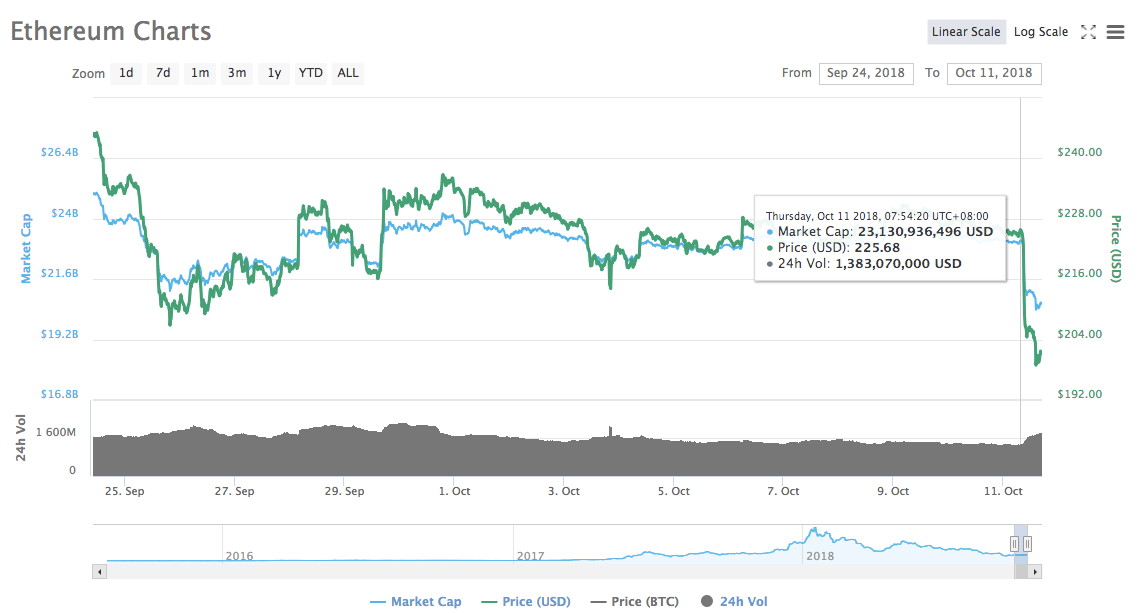Open the chart hamburger menu
This screenshot has height=613, width=1138.
[x=1116, y=32]
